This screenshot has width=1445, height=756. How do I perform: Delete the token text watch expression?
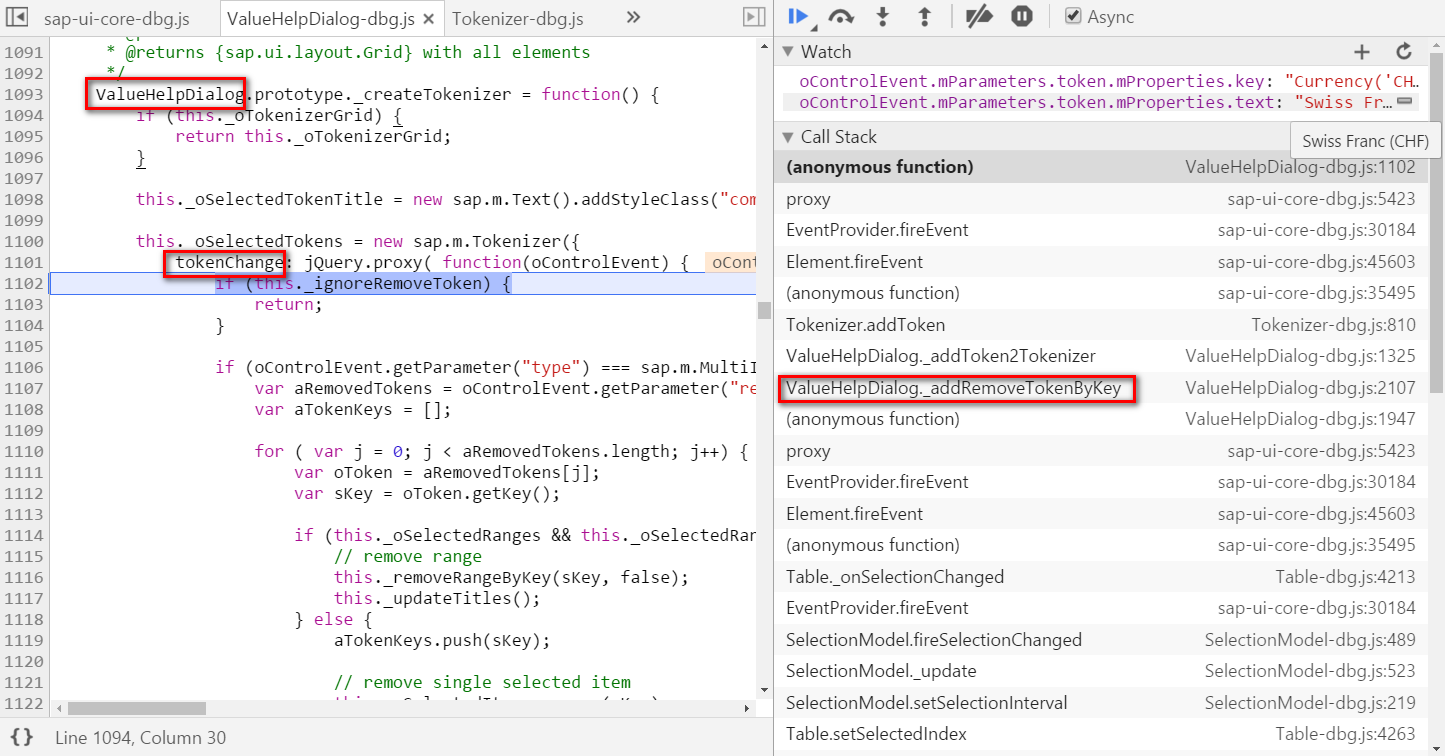click(1404, 102)
